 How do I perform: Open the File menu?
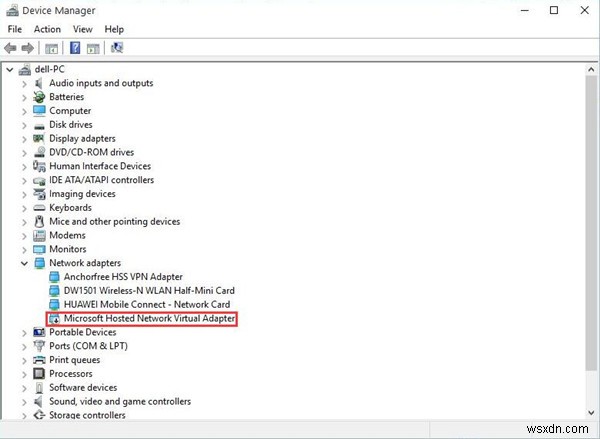point(15,29)
